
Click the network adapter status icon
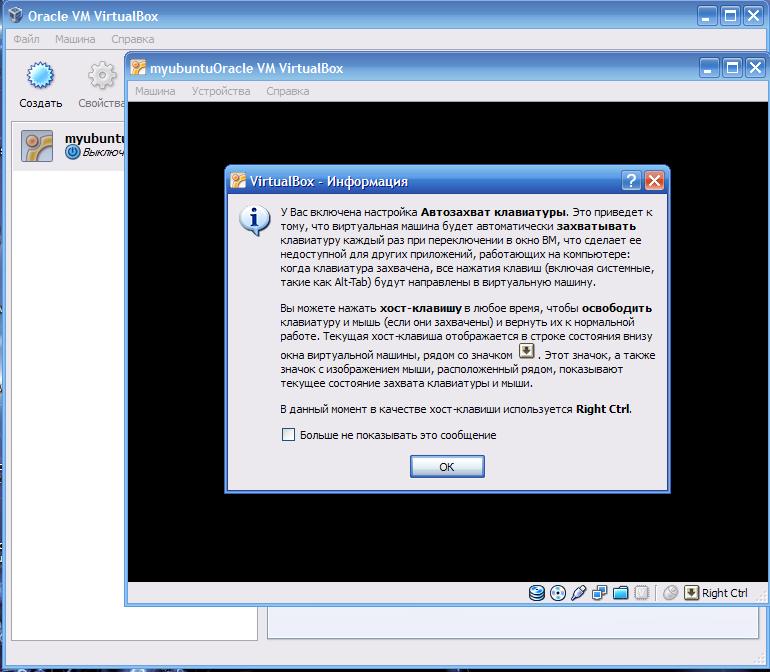(599, 593)
